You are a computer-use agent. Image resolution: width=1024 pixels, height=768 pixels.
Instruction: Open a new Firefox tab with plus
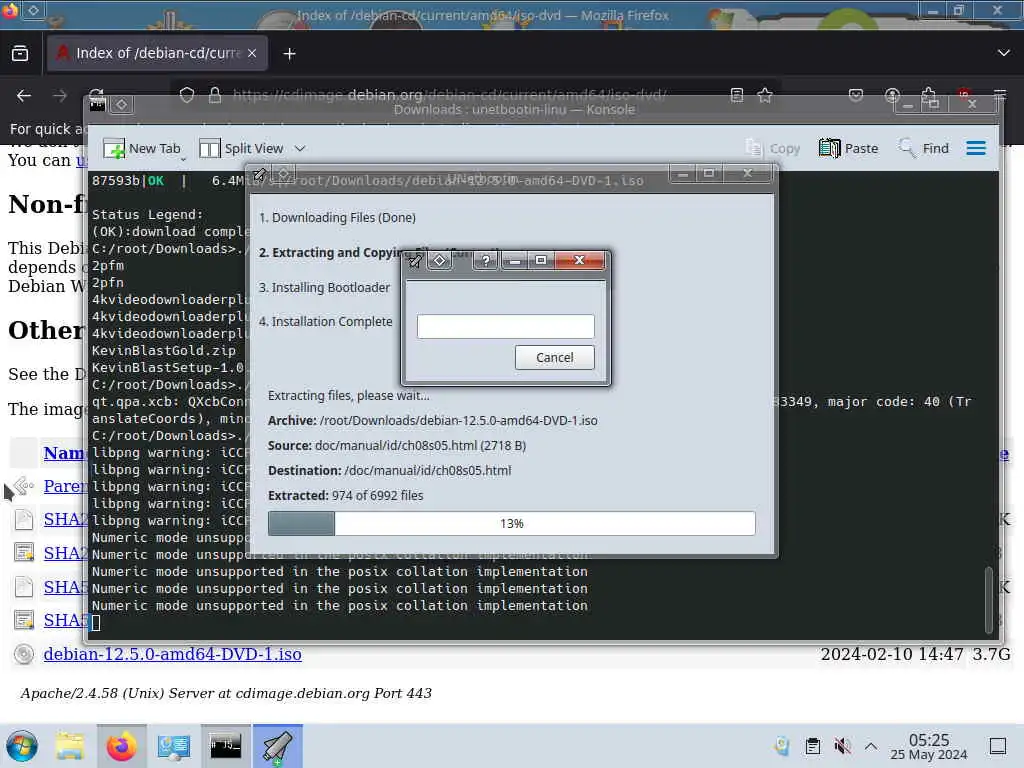[x=289, y=54]
